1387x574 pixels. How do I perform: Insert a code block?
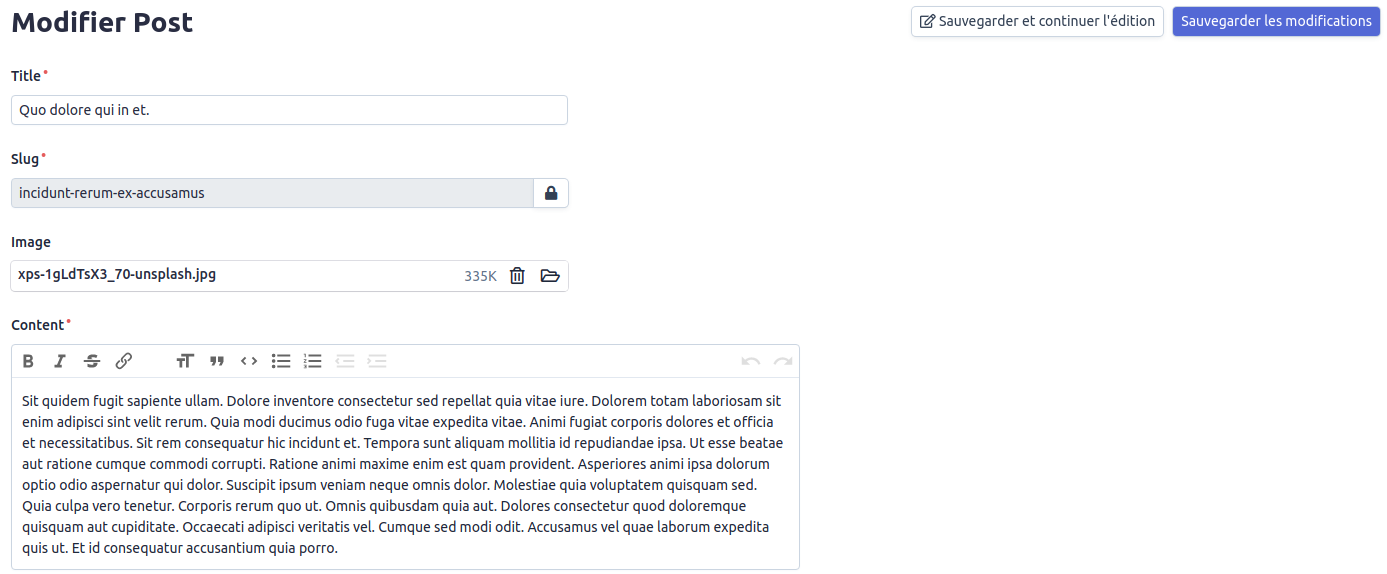coord(249,361)
